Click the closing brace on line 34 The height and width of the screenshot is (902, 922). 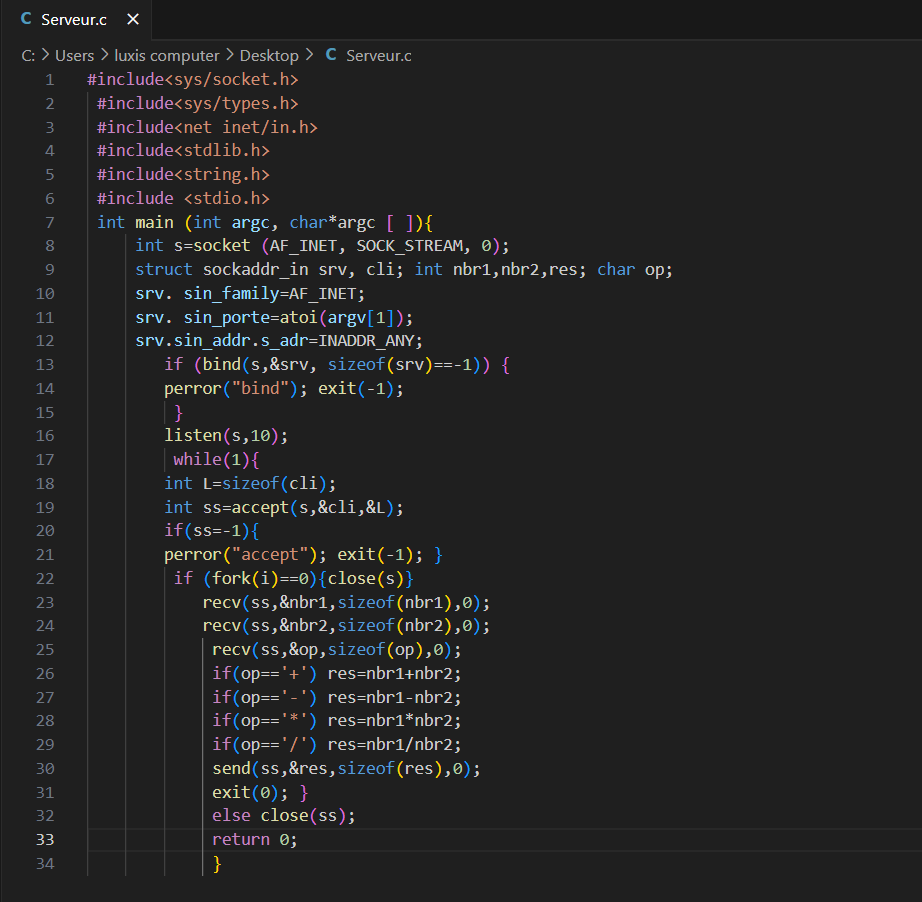(x=217, y=863)
